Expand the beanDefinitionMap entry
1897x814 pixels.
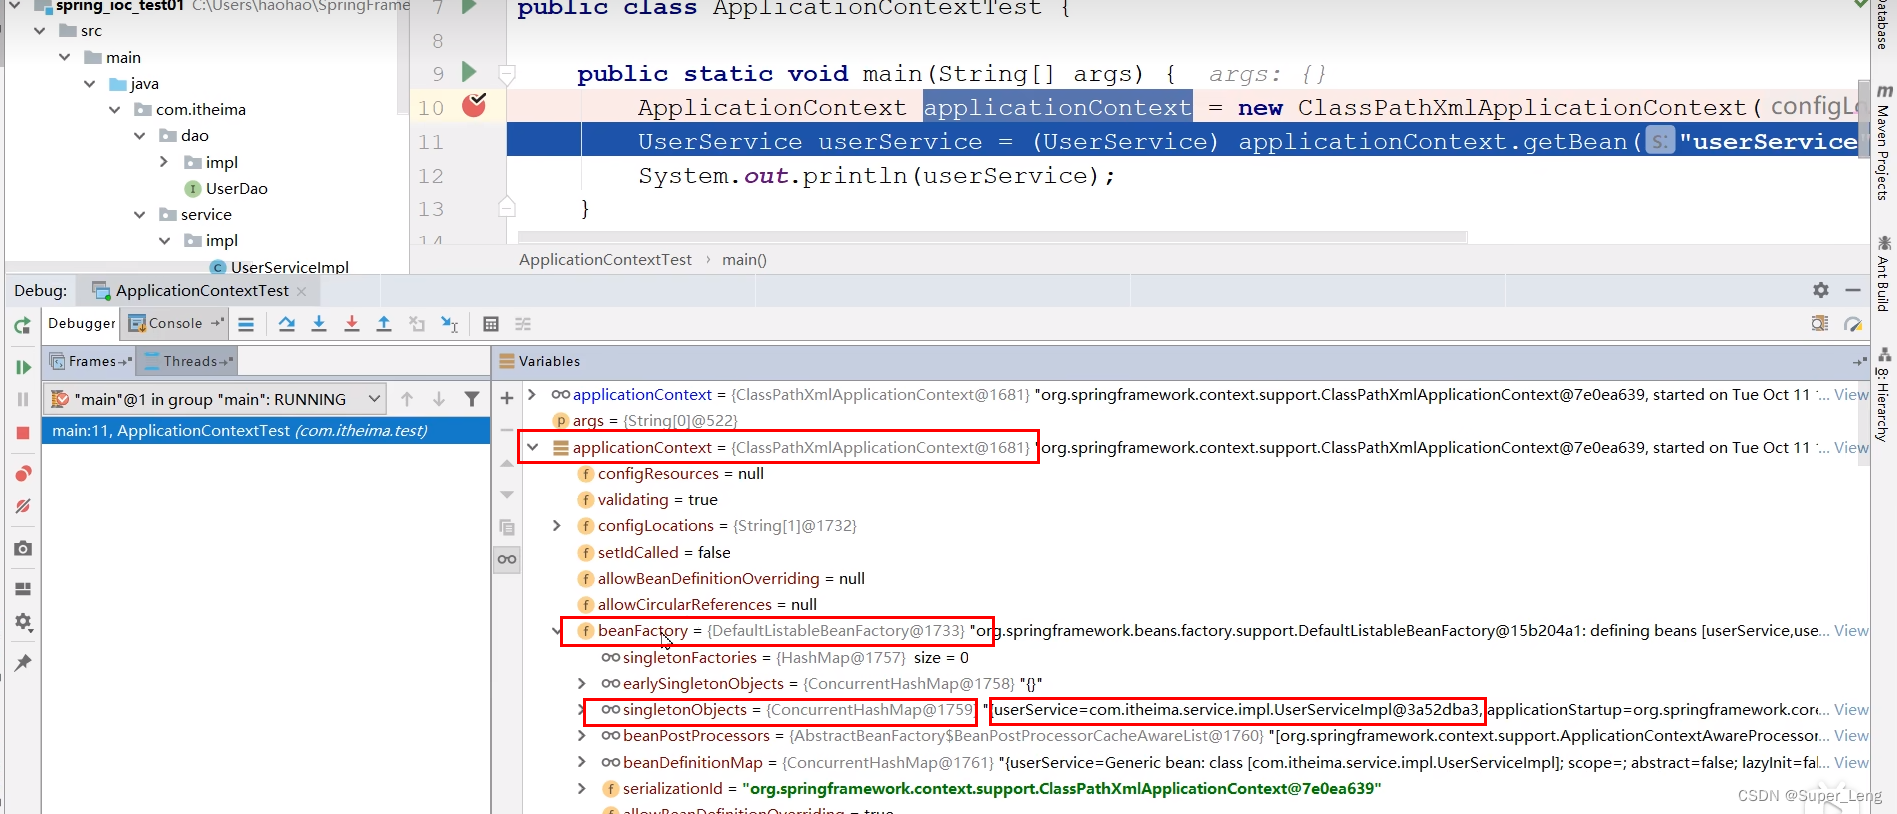[x=582, y=762]
